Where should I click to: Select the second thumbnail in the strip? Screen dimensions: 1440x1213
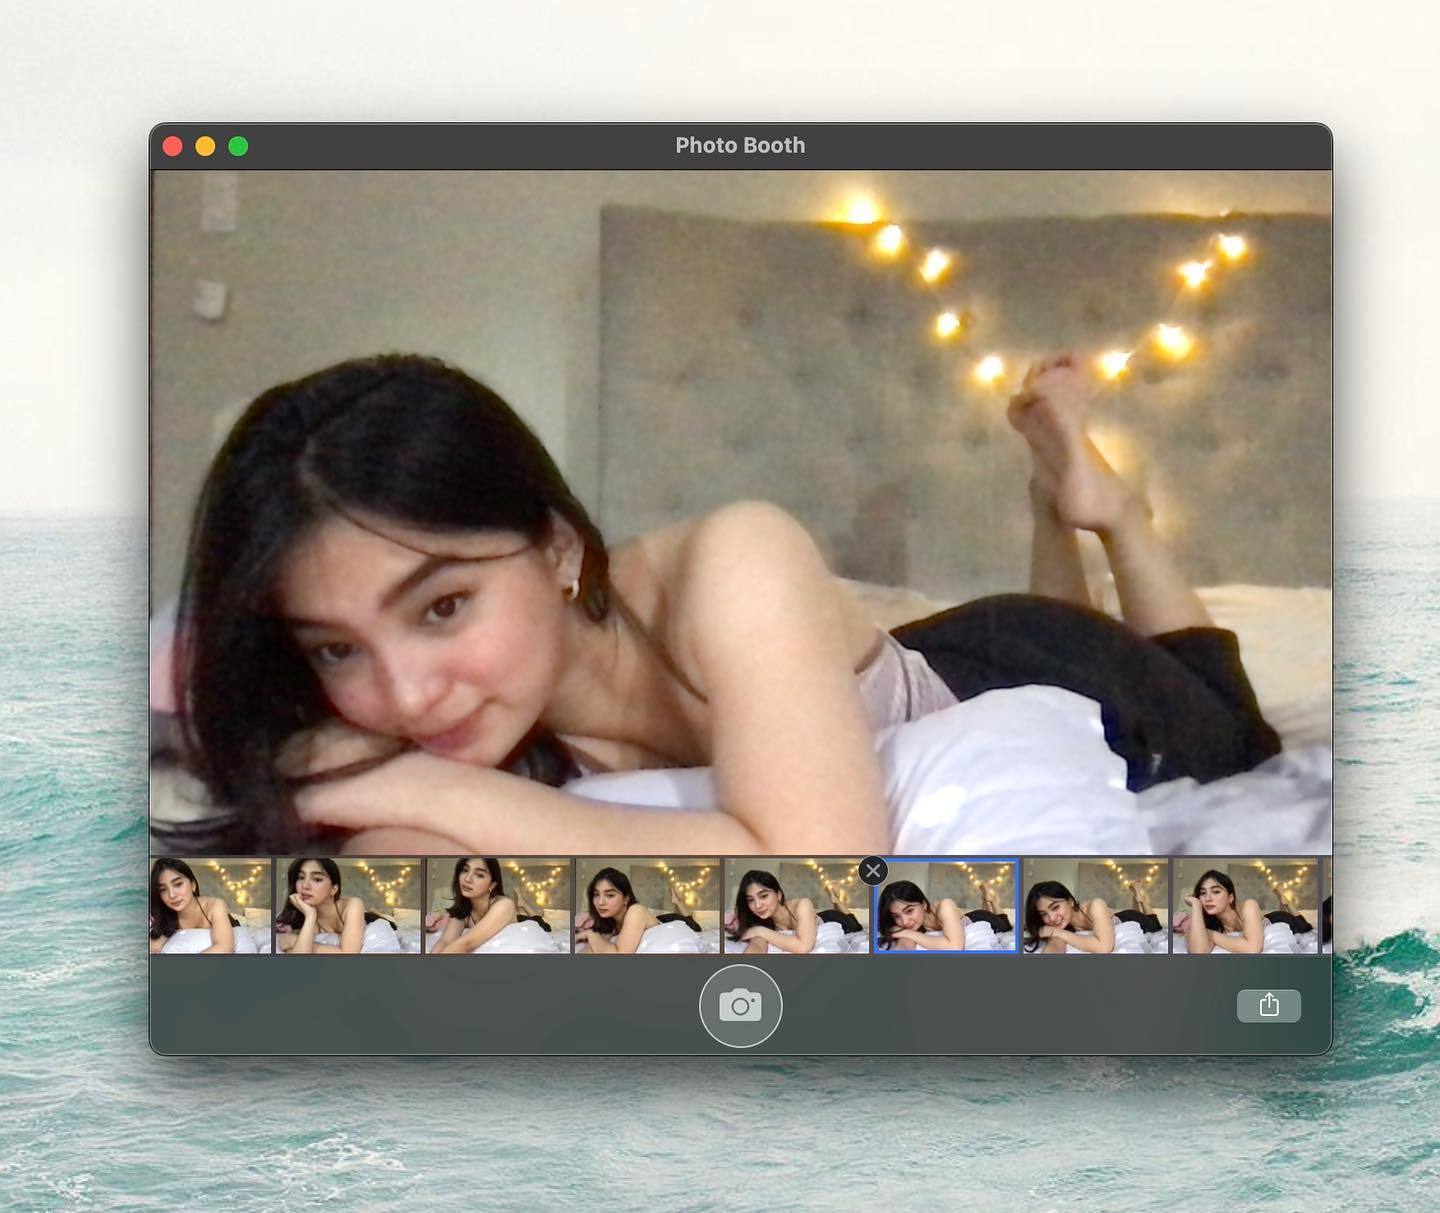coord(348,906)
